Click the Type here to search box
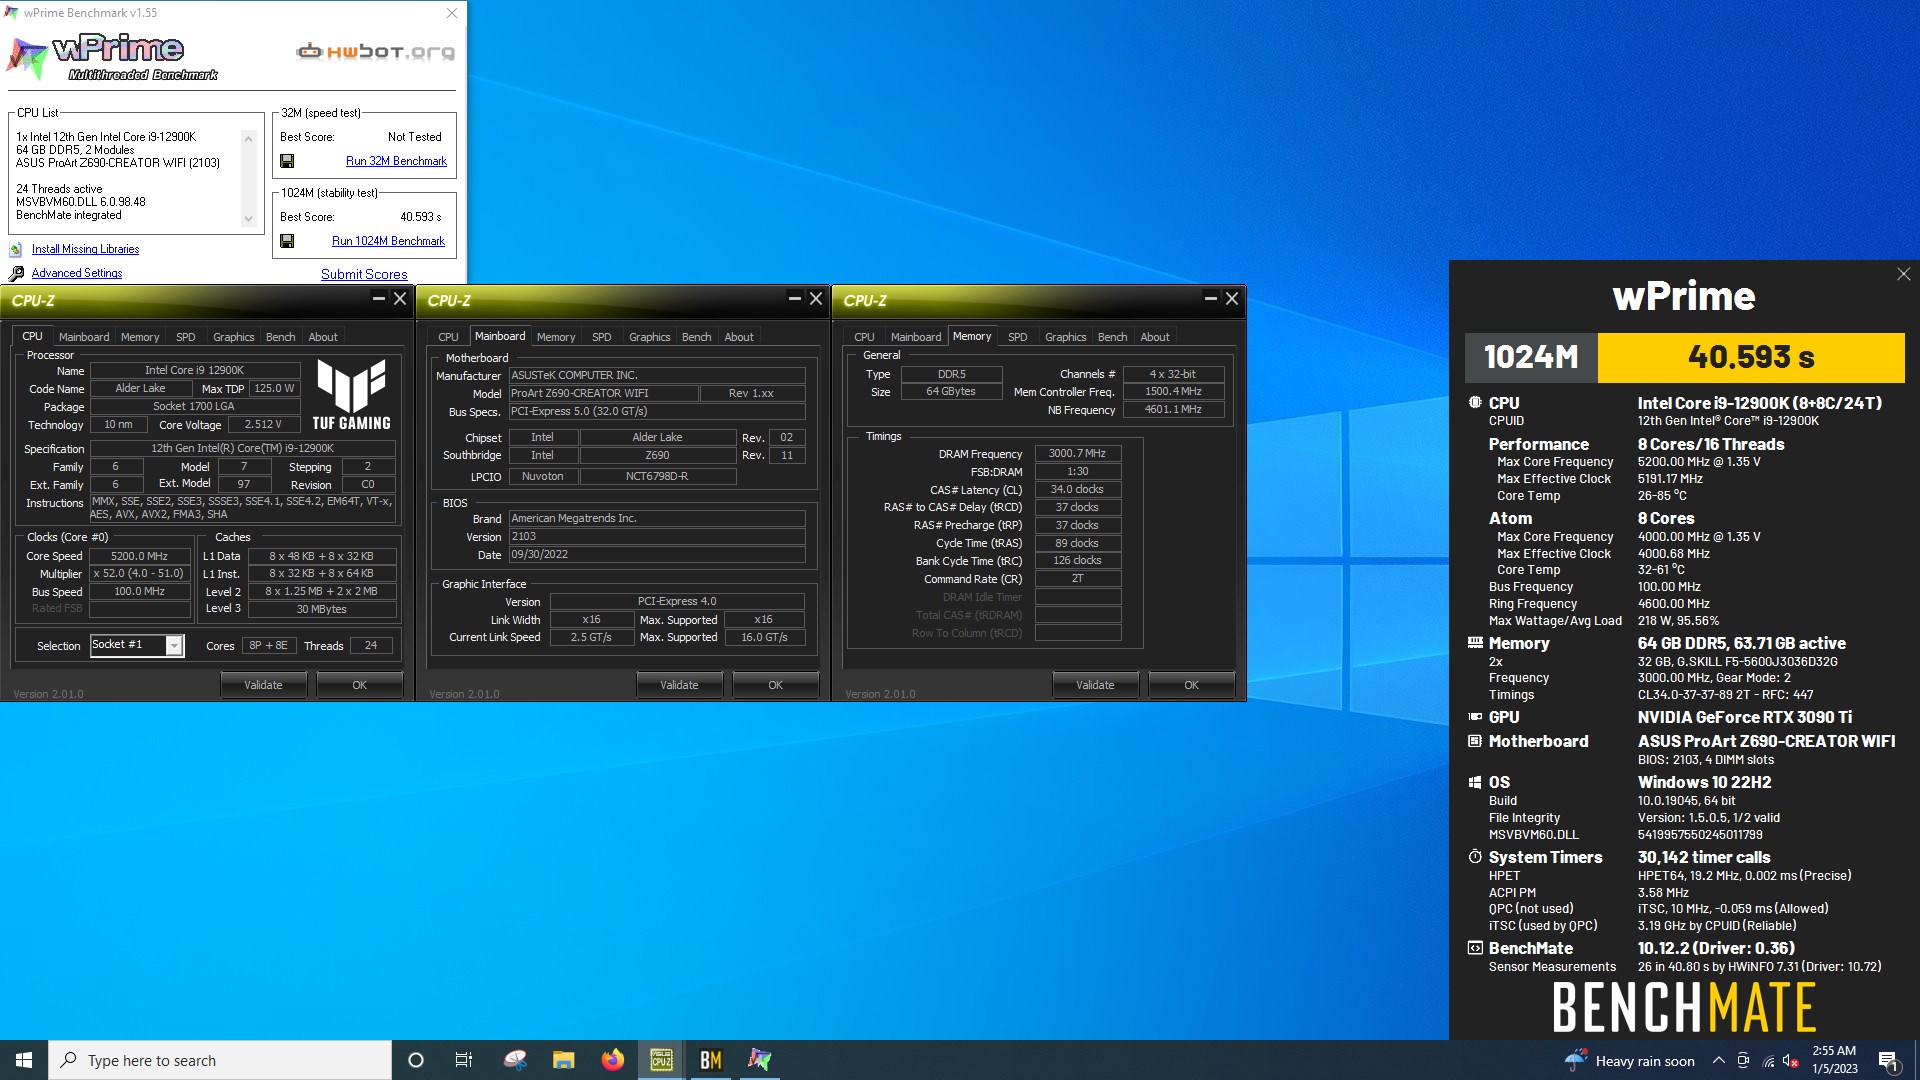Viewport: 1920px width, 1080px height. tap(220, 1060)
